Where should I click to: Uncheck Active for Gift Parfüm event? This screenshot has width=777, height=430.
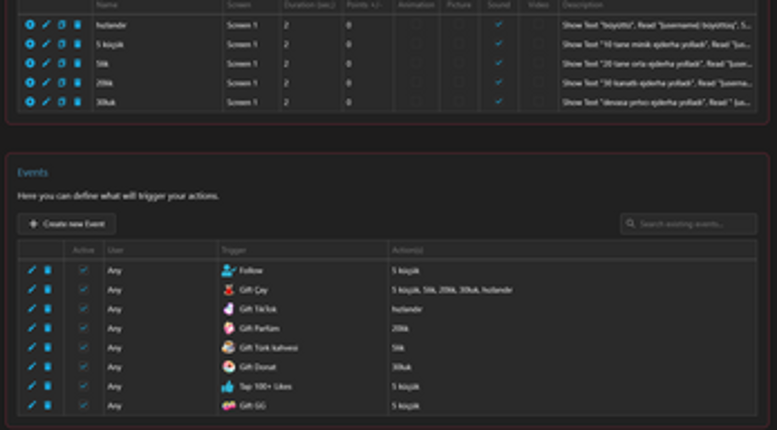tap(83, 328)
